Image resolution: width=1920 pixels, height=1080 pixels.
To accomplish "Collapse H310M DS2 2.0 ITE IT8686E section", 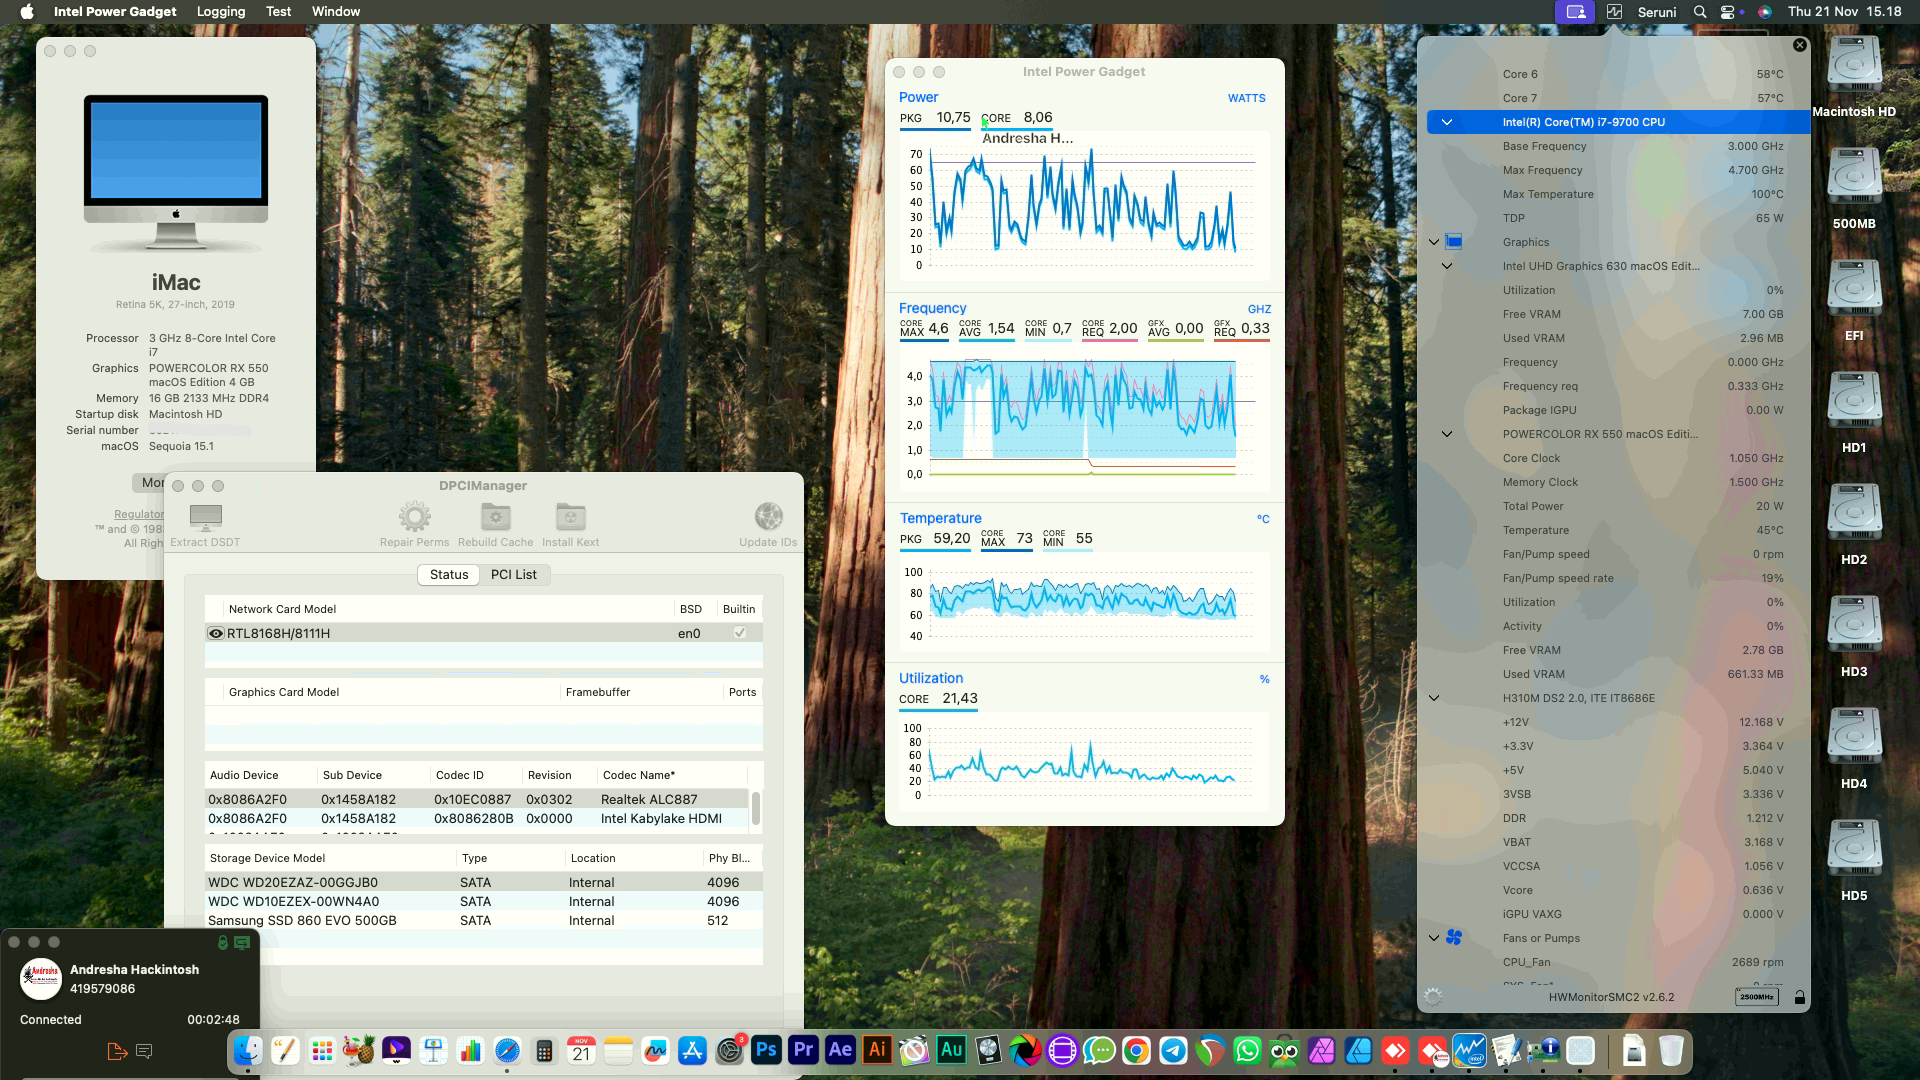I will (1434, 698).
